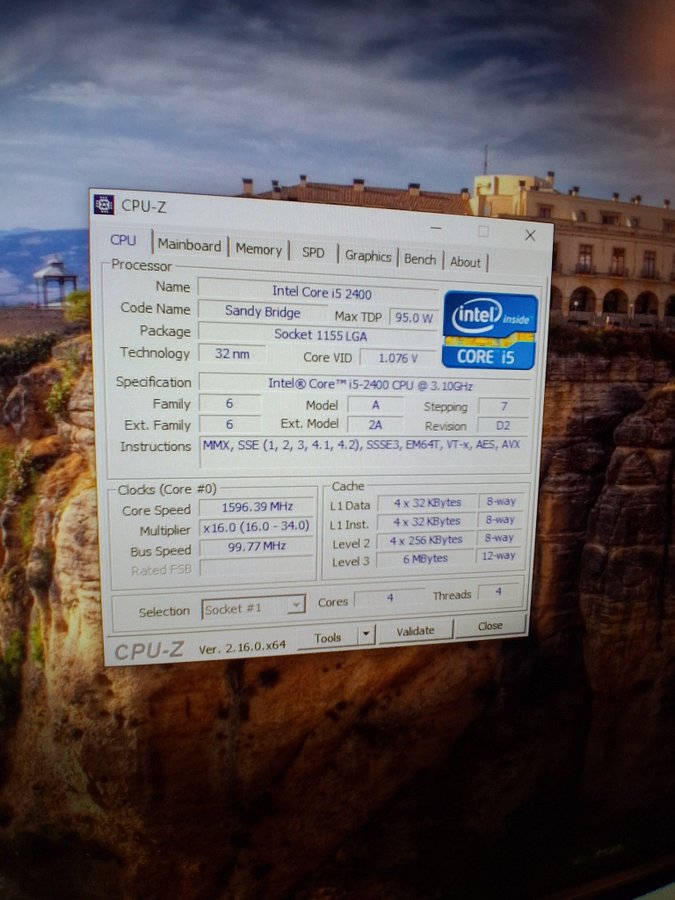The height and width of the screenshot is (900, 675).
Task: Close the CPU-Z window with X
Action: [x=530, y=236]
